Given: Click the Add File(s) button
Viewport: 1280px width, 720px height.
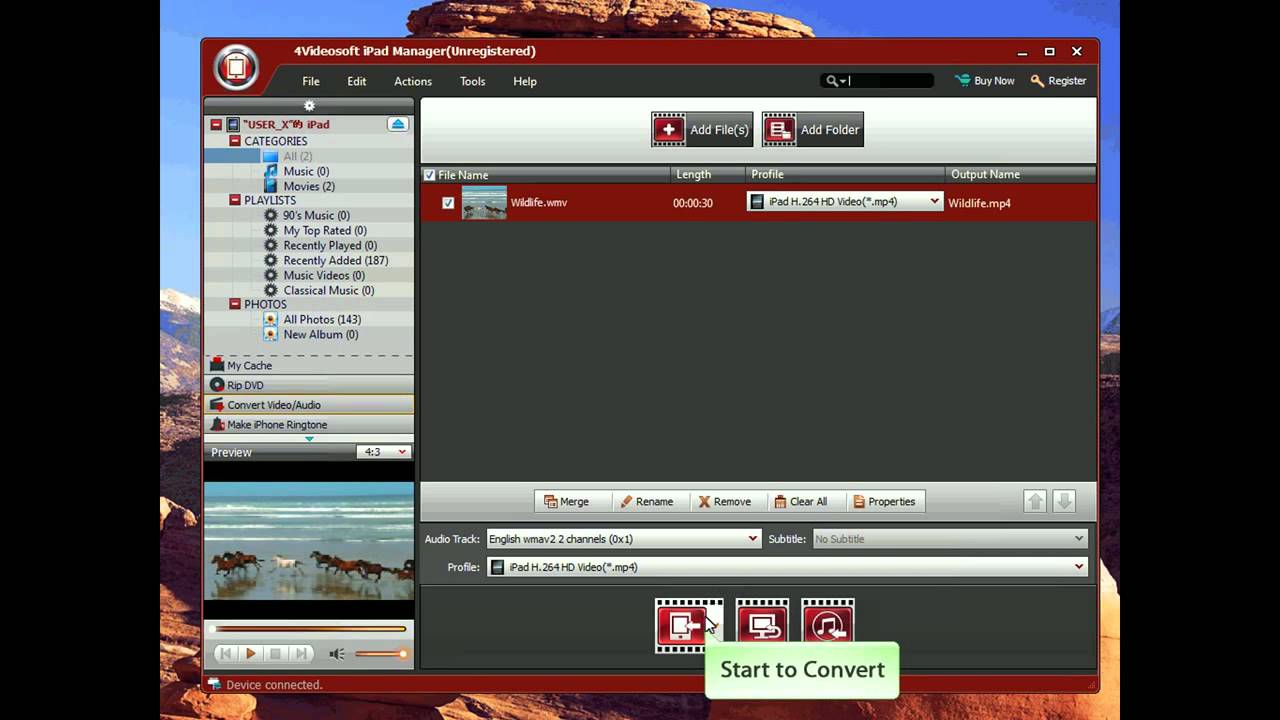Looking at the screenshot, I should pos(702,129).
